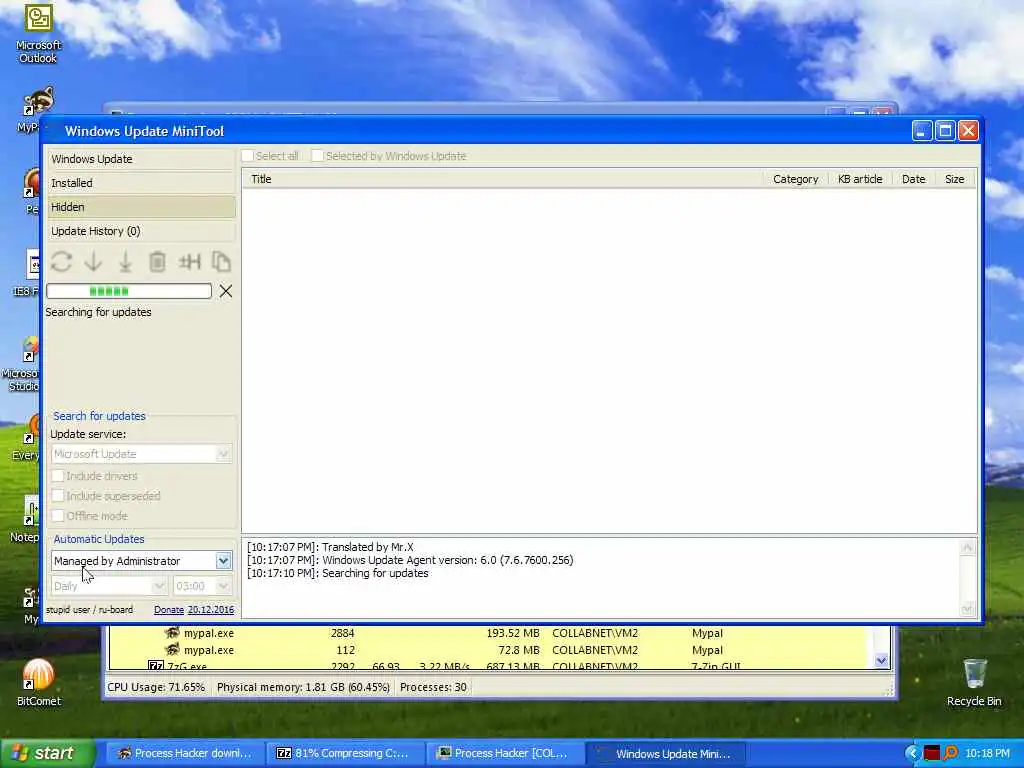The height and width of the screenshot is (768, 1024).
Task: Click the copy links to clipboard icon
Action: coord(221,262)
